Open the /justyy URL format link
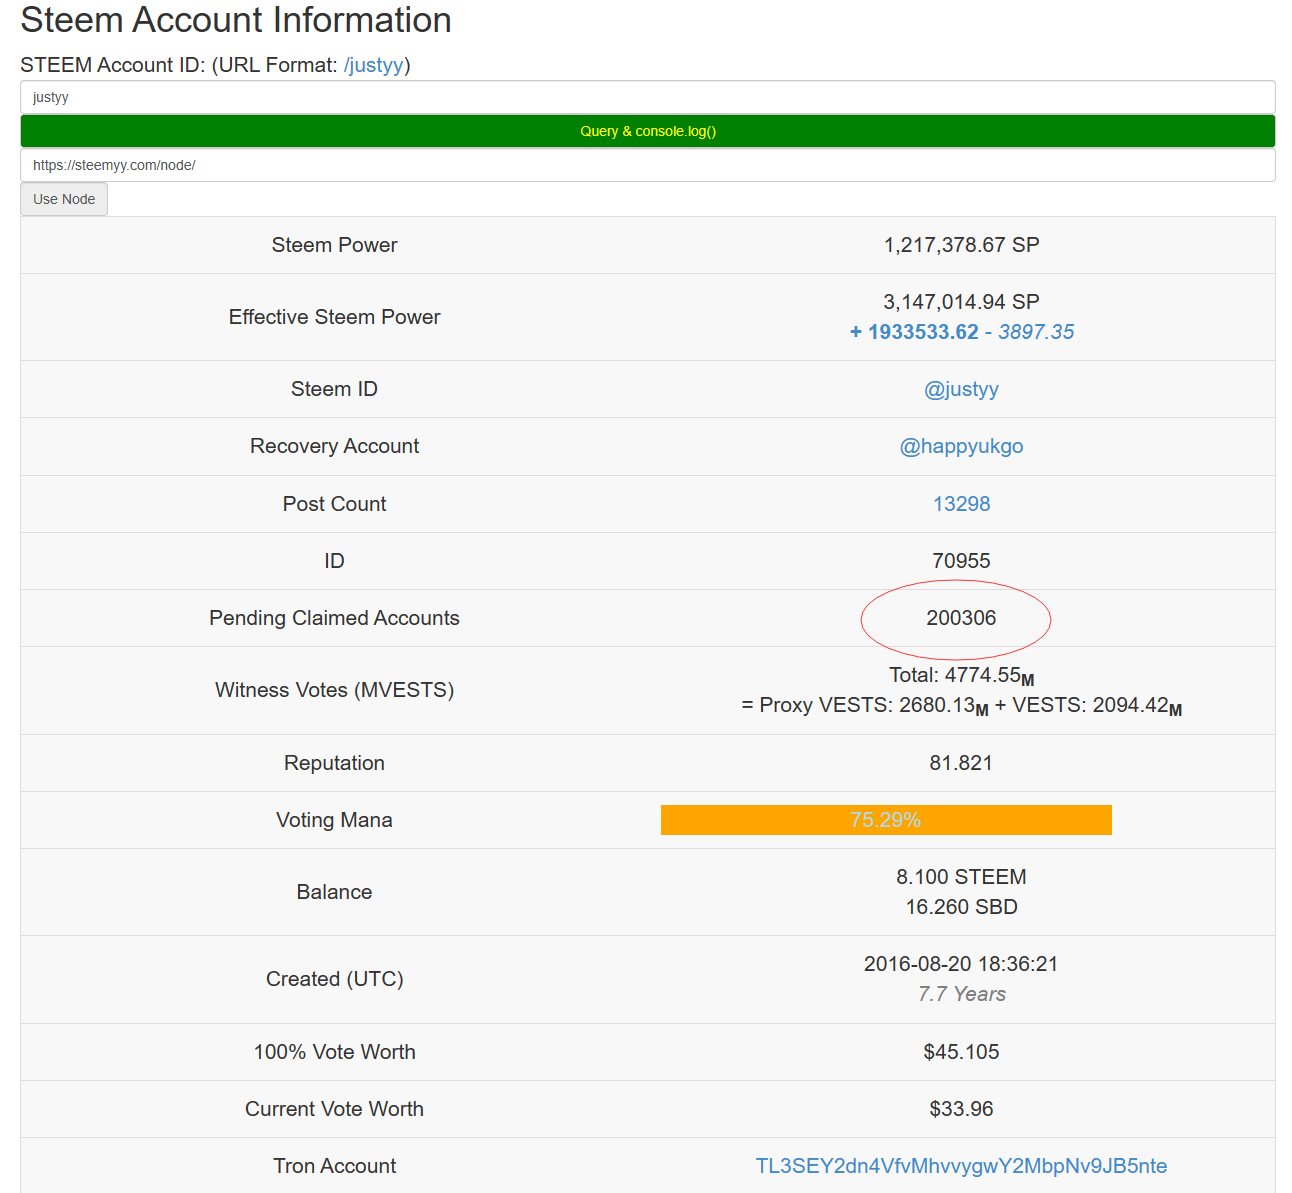 click(x=374, y=65)
